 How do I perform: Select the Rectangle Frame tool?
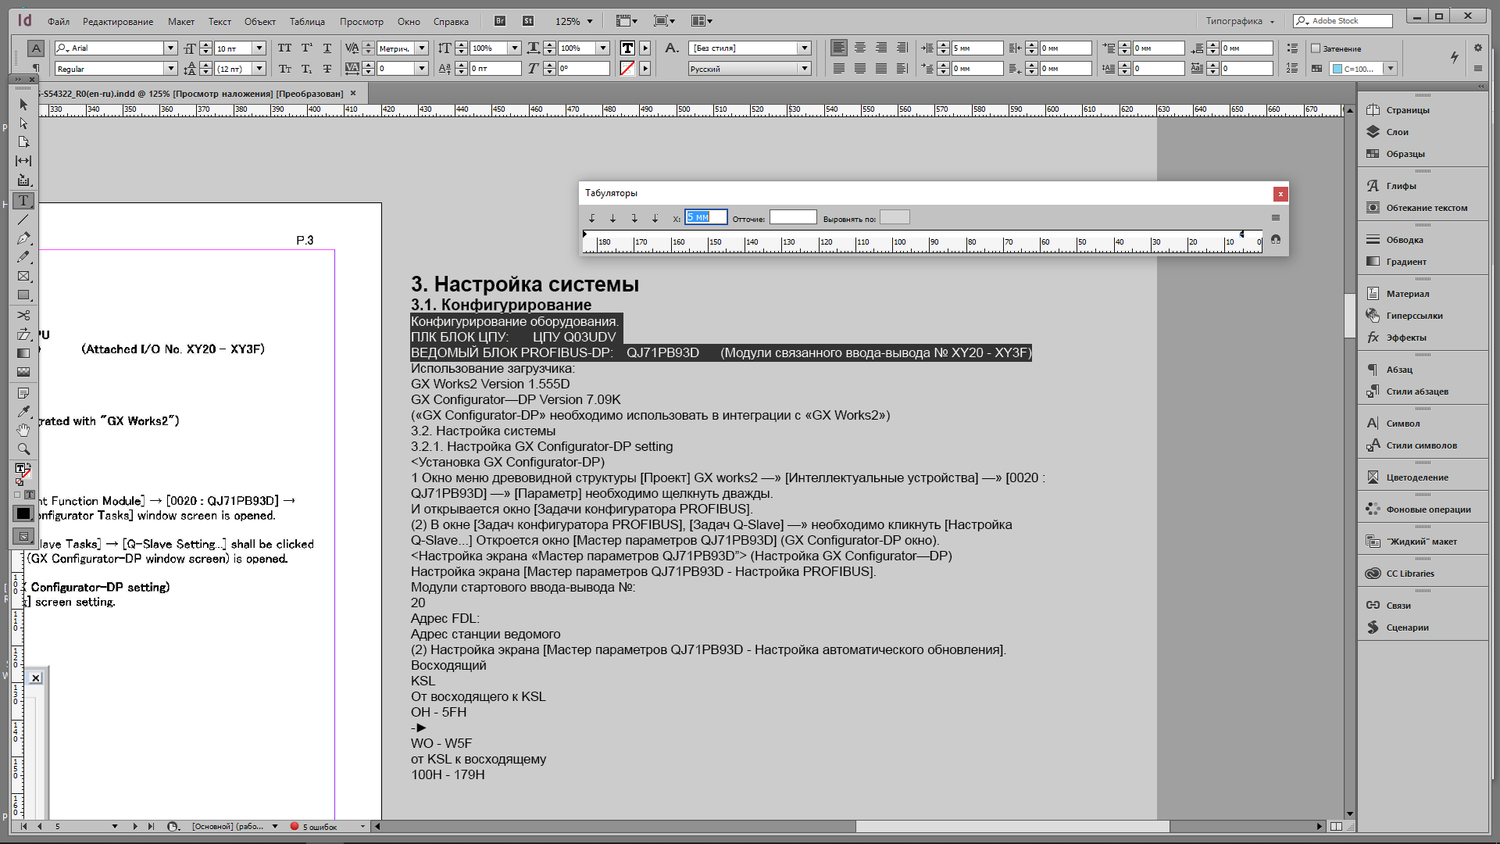point(23,277)
